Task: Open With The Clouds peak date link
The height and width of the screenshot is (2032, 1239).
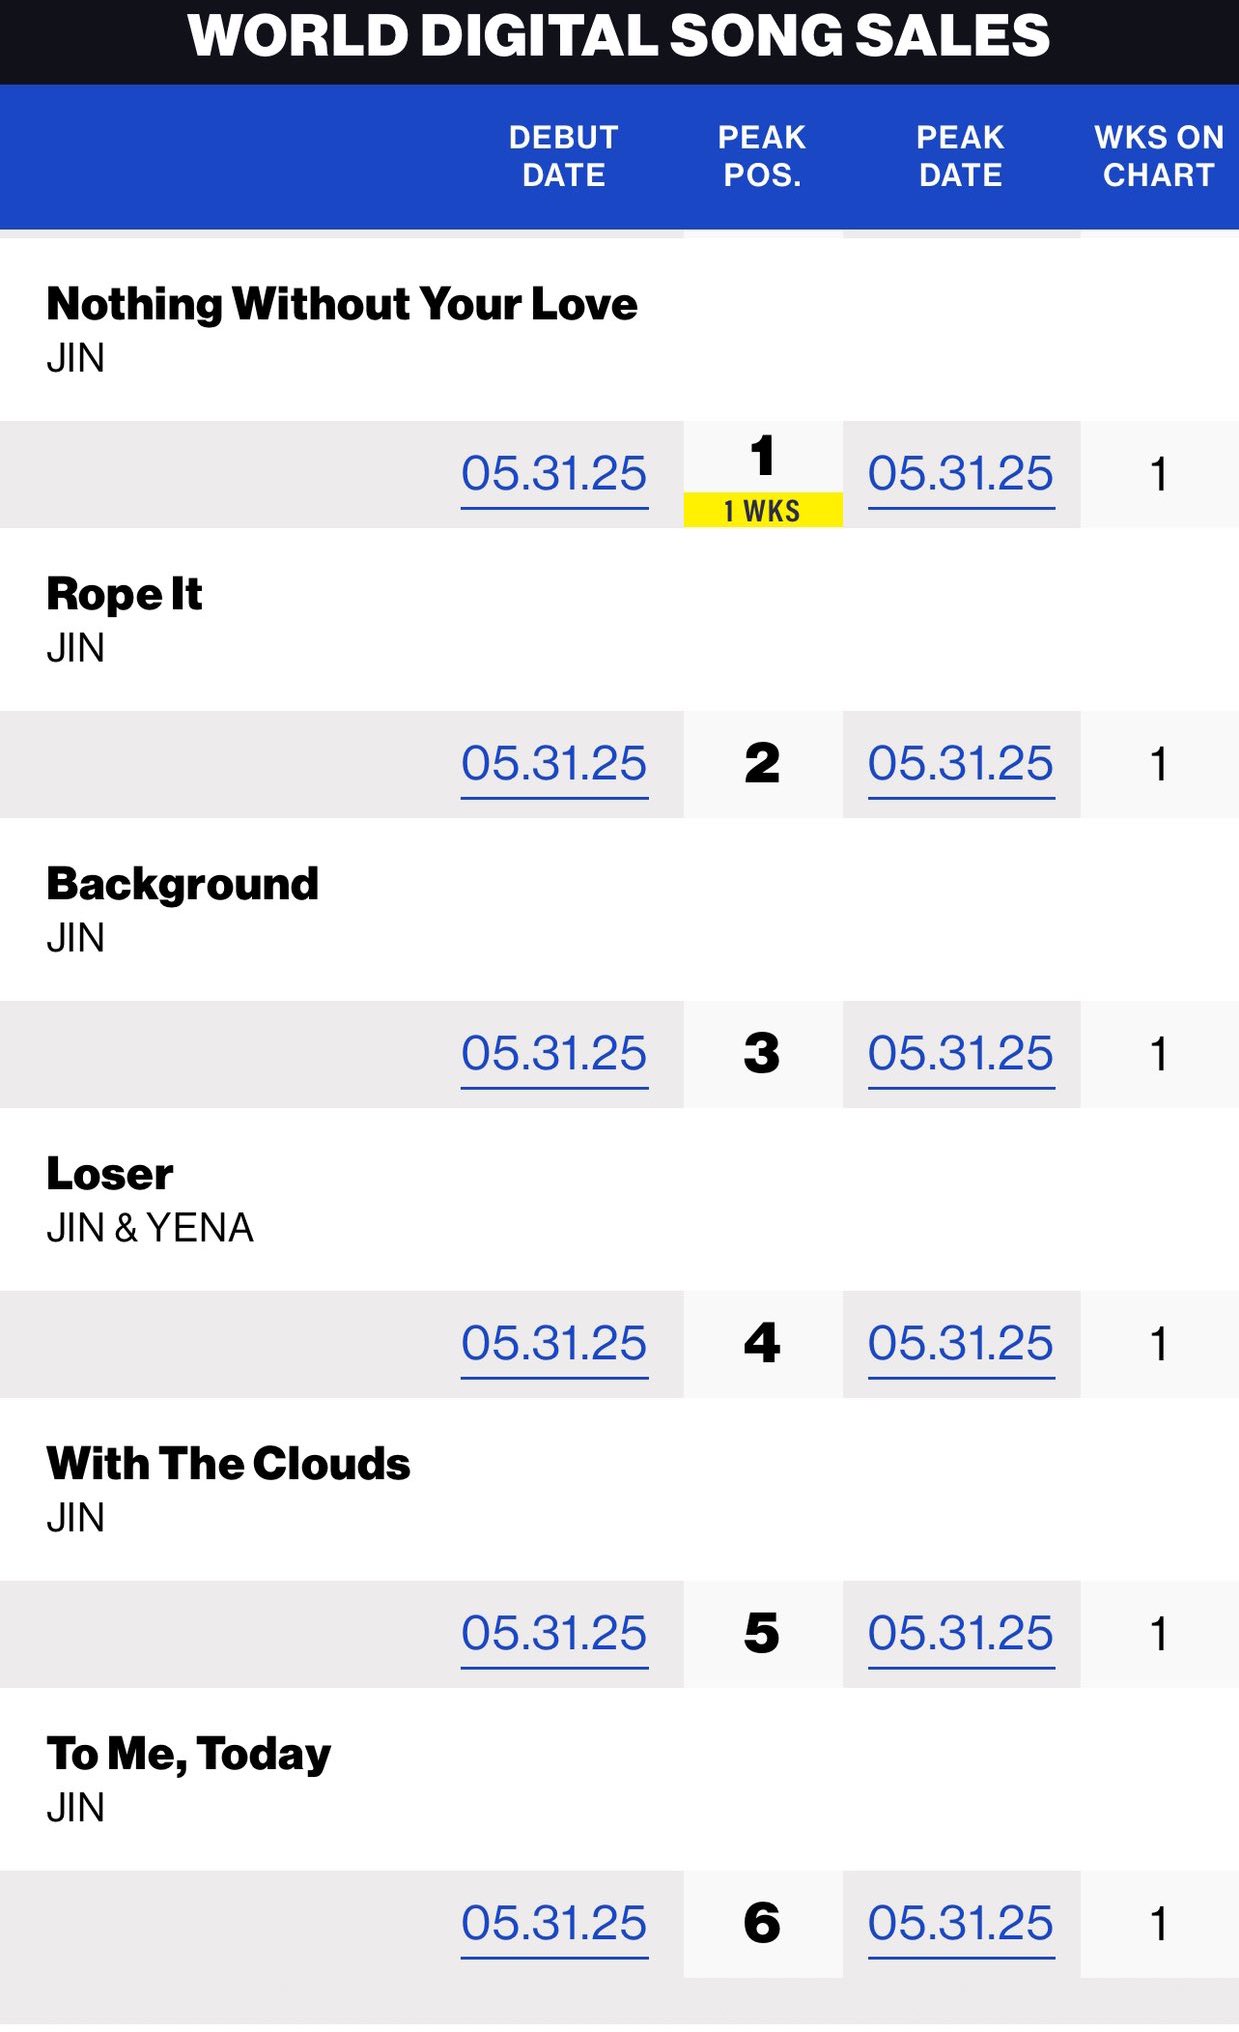Action: (961, 1634)
